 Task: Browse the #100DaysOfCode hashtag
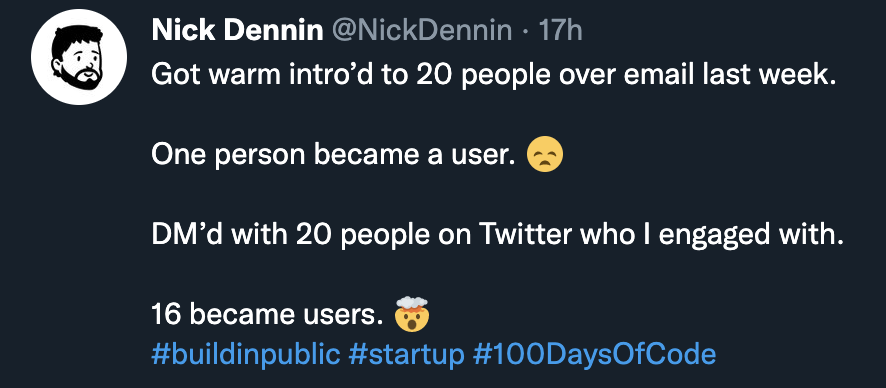[594, 355]
